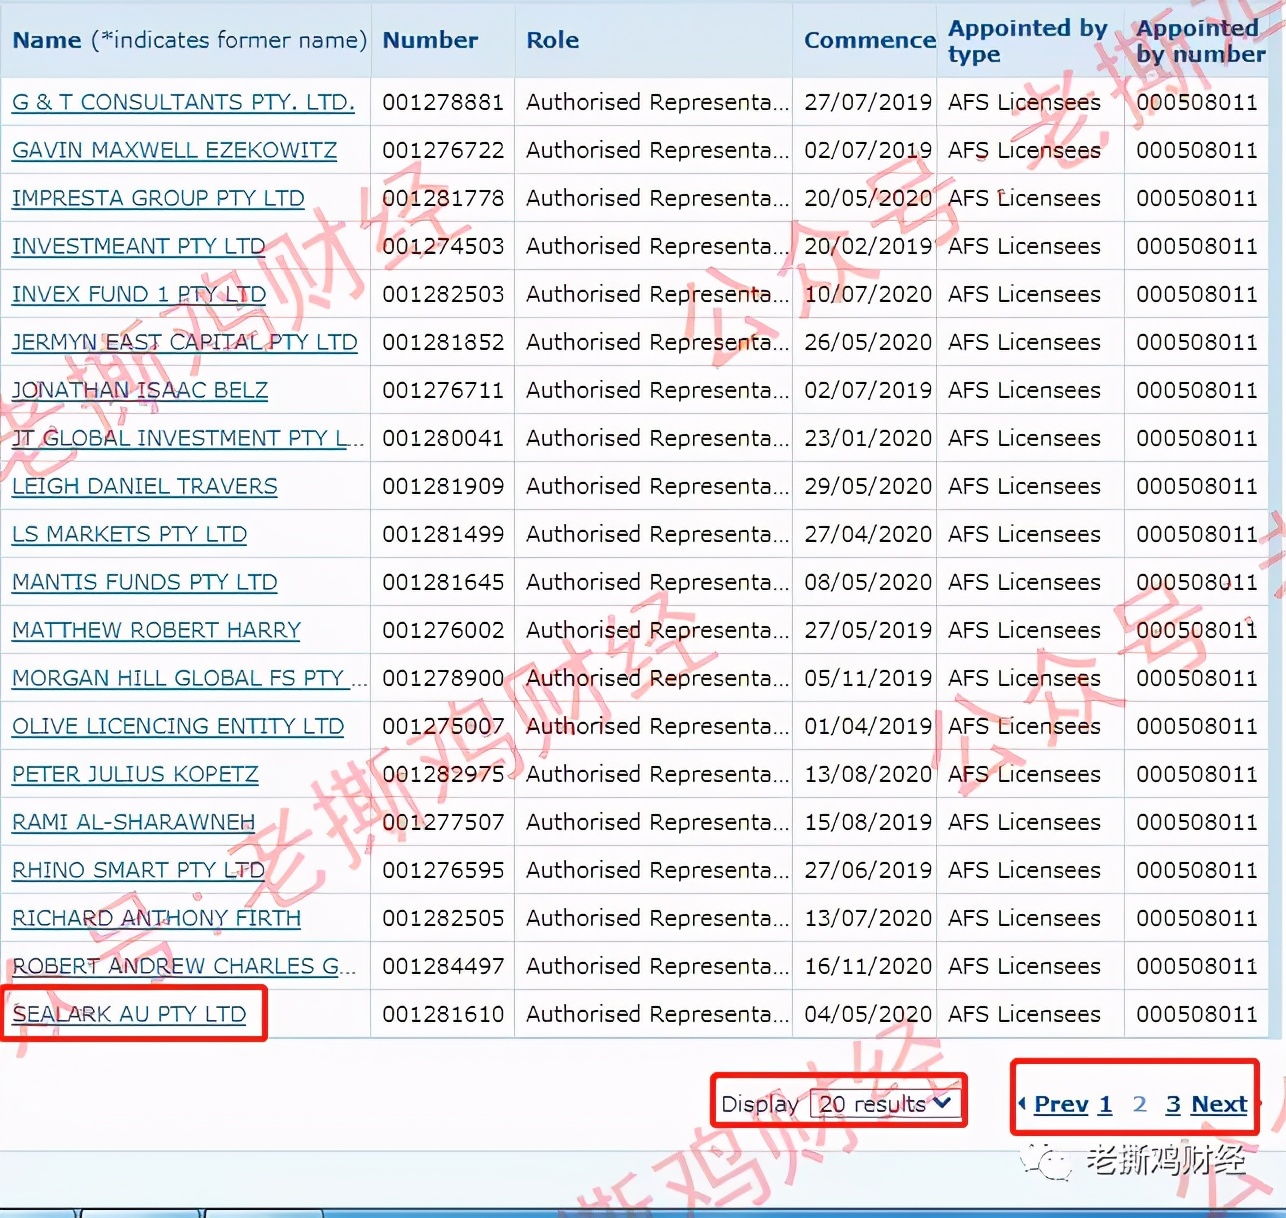The width and height of the screenshot is (1286, 1218).
Task: Select commence date 10/07/2020
Action: tap(868, 294)
